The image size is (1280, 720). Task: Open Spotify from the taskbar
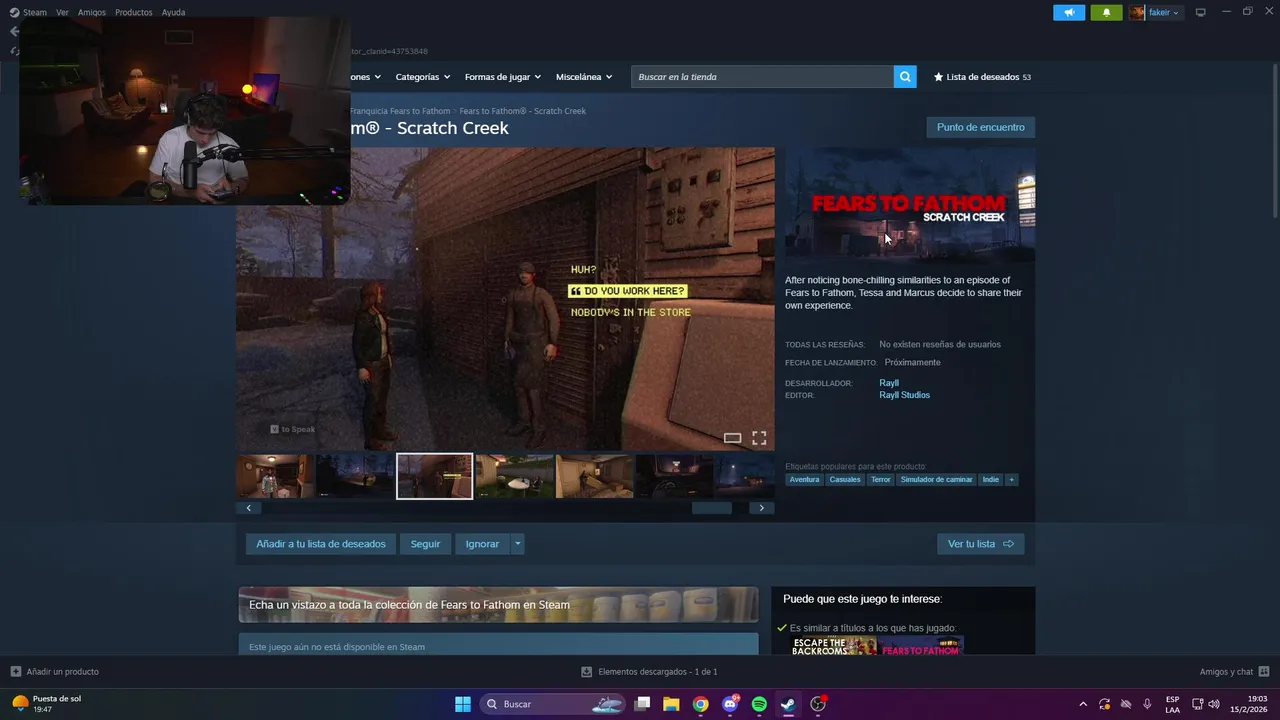pos(759,704)
